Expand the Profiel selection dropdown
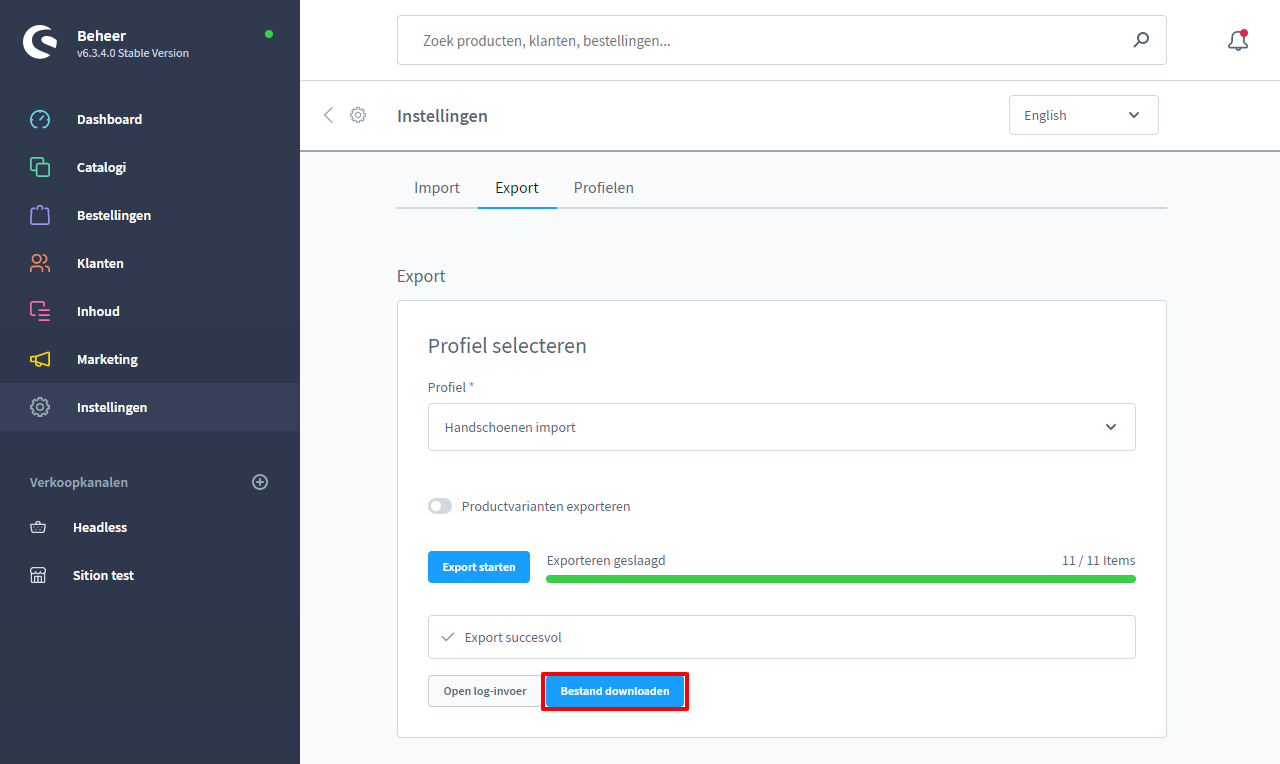The image size is (1280, 764). [781, 427]
